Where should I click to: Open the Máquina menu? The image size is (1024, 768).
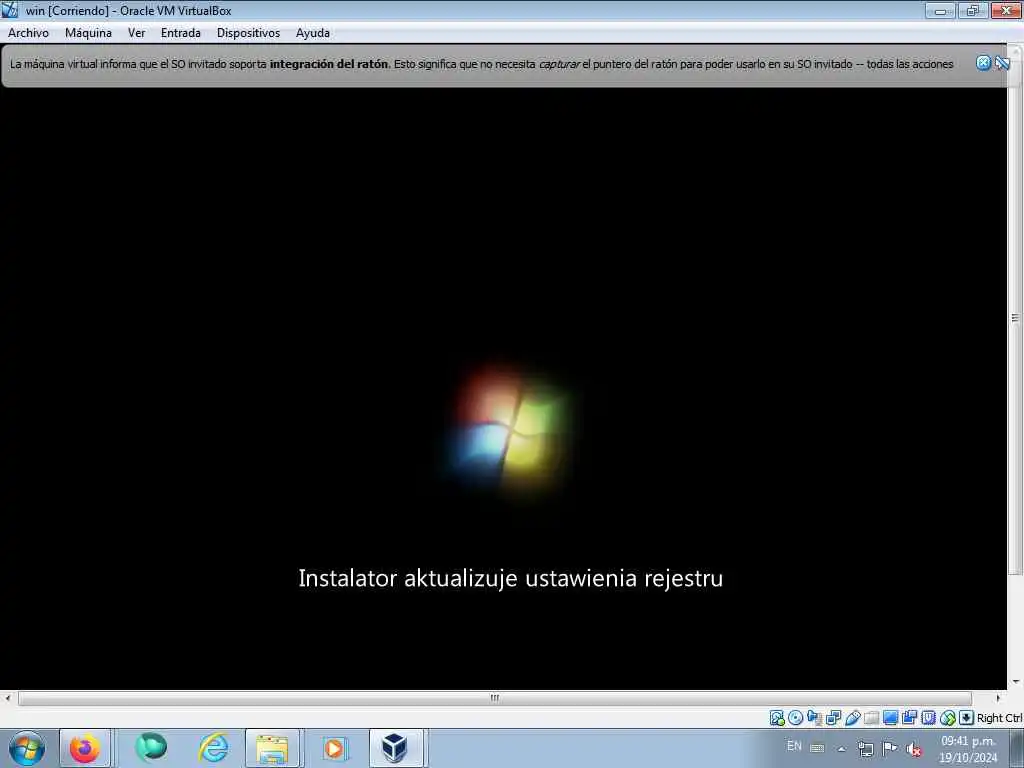[88, 33]
